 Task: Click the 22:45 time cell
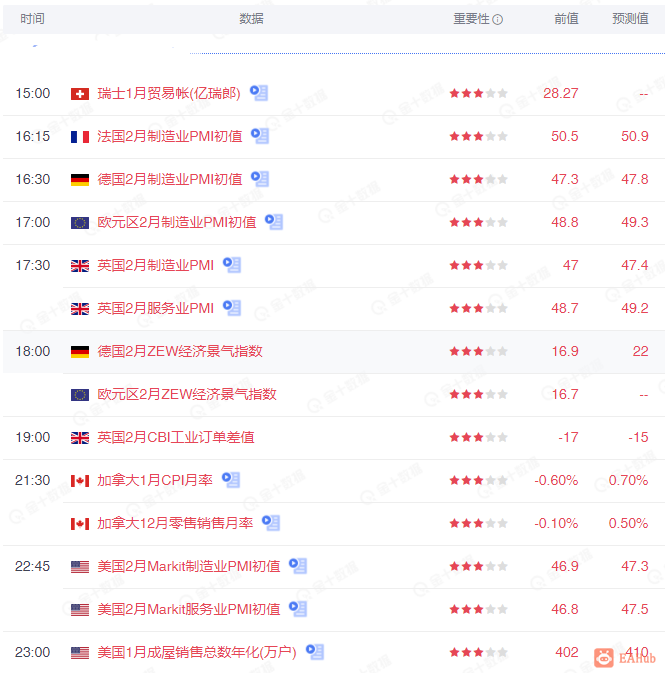33,566
